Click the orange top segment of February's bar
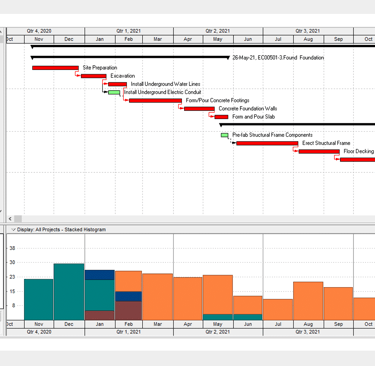The image size is (375, 366). pos(129,281)
